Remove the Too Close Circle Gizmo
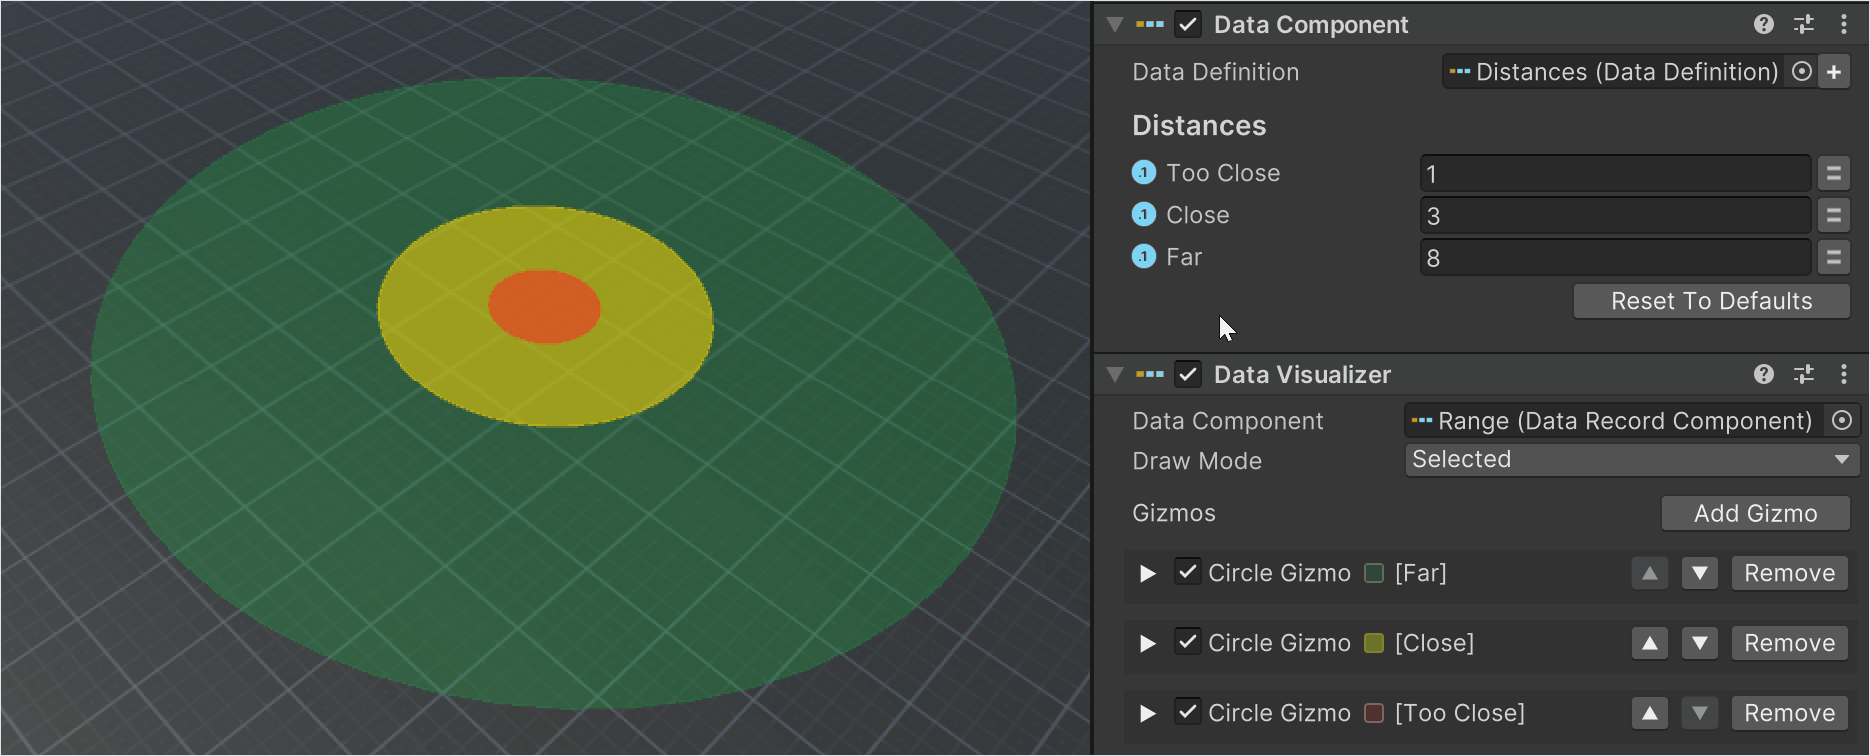The width and height of the screenshot is (1870, 756). pyautogui.click(x=1789, y=713)
